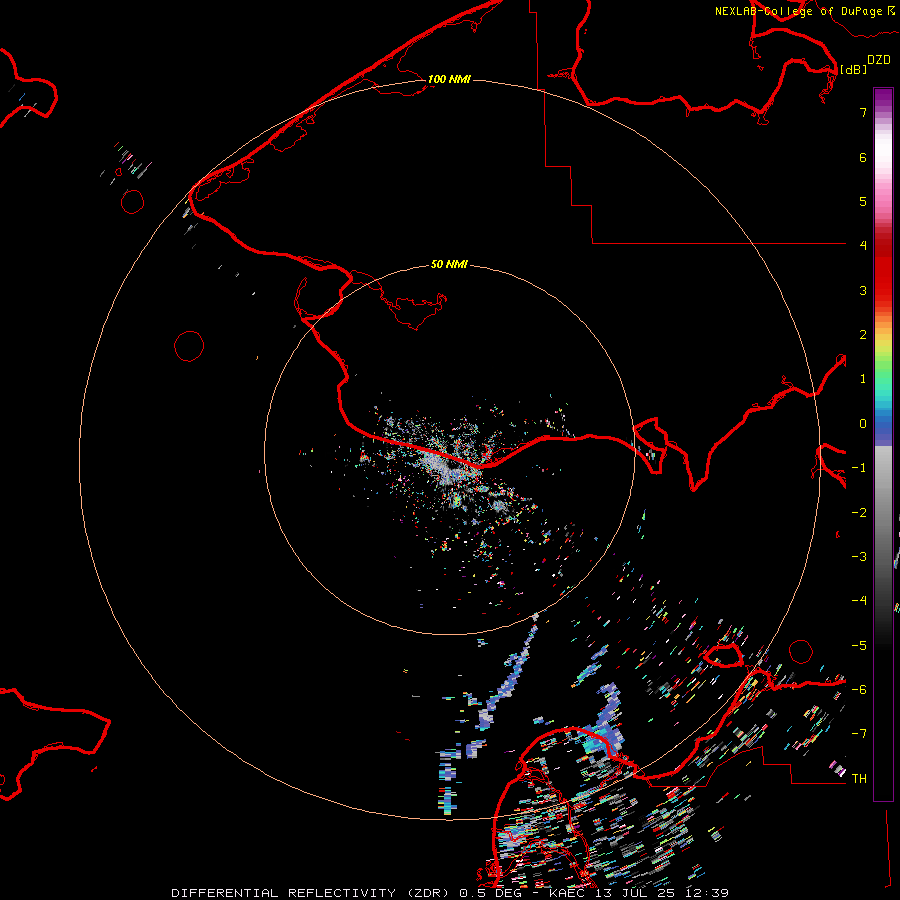Click the [dB] units label

tap(853, 69)
